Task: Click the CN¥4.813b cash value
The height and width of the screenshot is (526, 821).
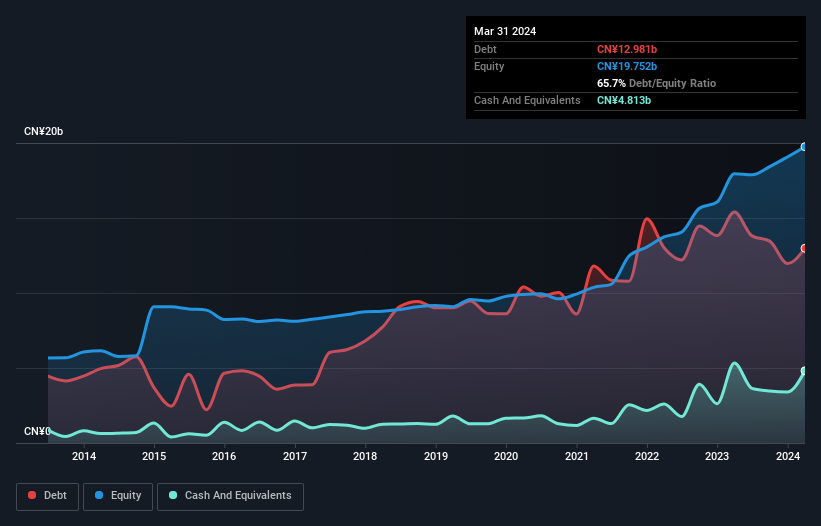Action: click(x=624, y=100)
